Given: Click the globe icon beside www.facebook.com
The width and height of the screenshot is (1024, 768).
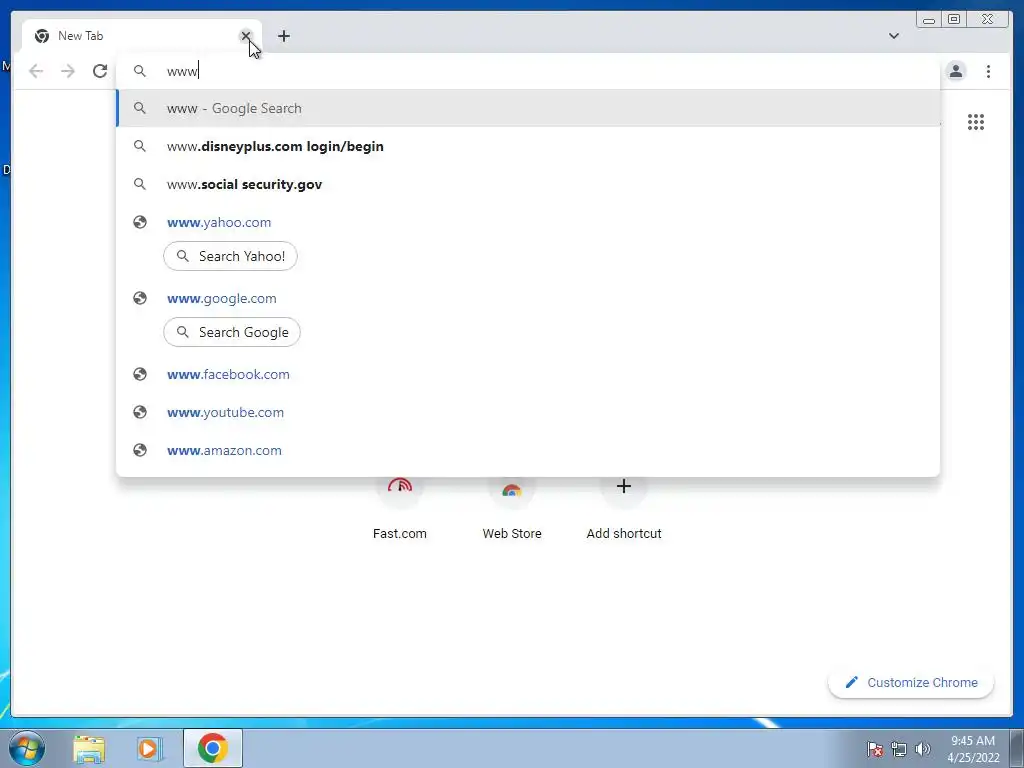Looking at the screenshot, I should pos(140,374).
